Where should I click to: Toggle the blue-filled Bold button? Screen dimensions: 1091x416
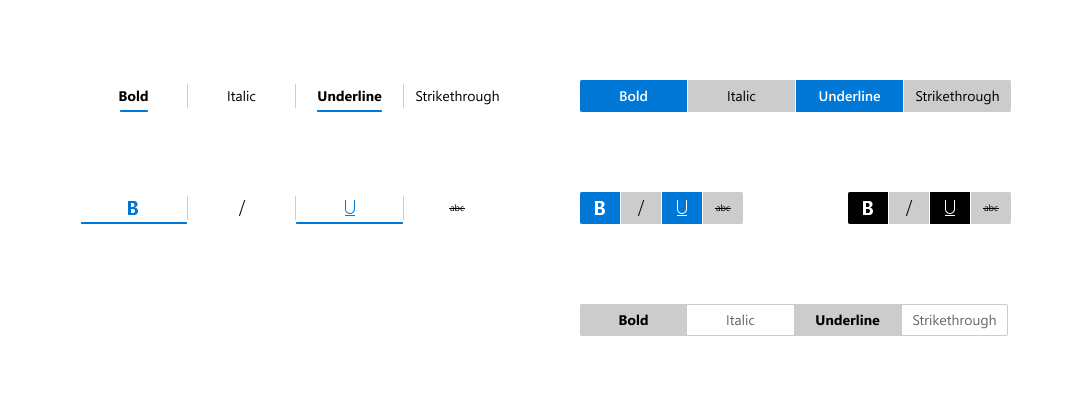[x=633, y=96]
